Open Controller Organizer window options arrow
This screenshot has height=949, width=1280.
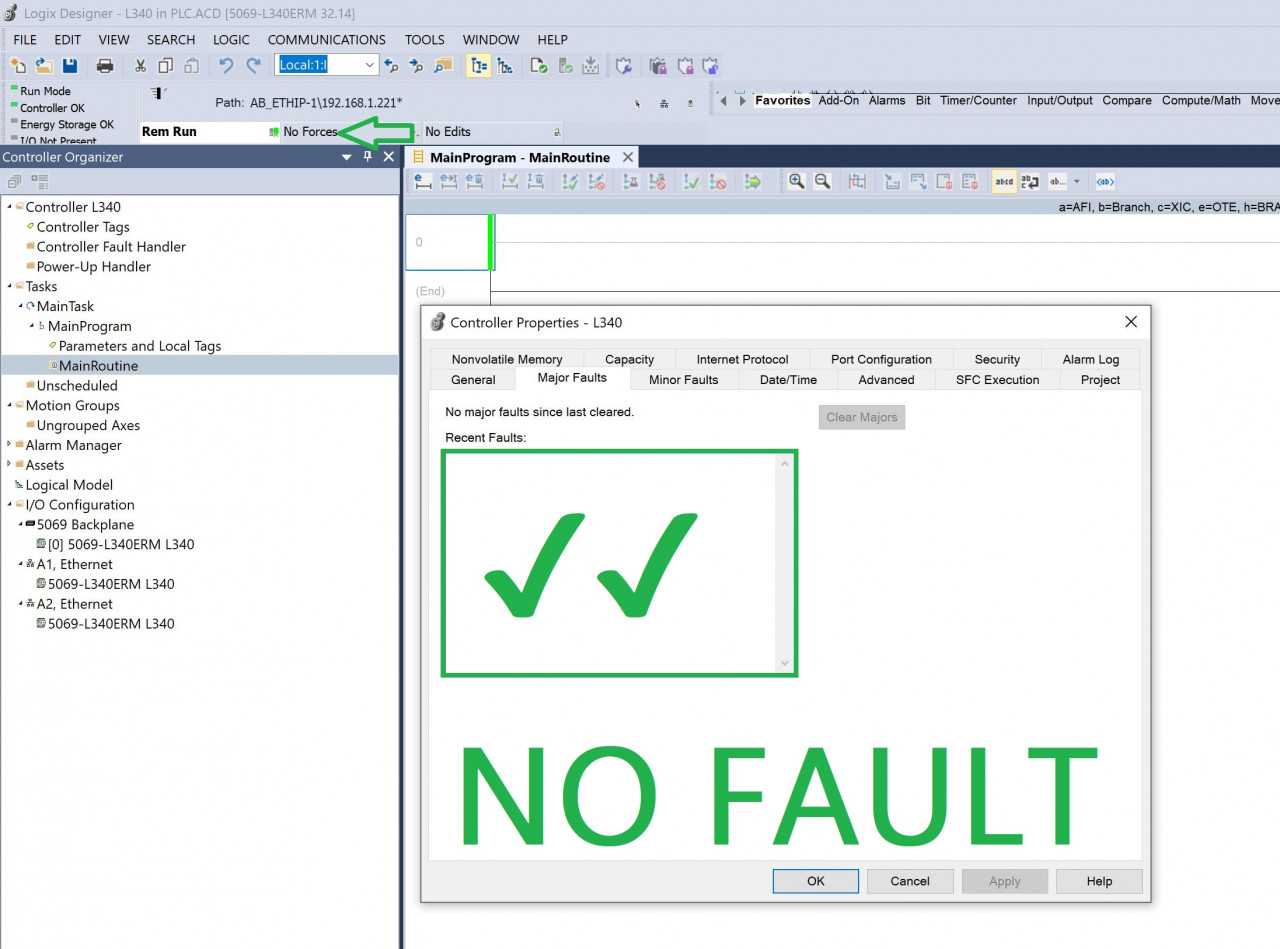(x=347, y=157)
